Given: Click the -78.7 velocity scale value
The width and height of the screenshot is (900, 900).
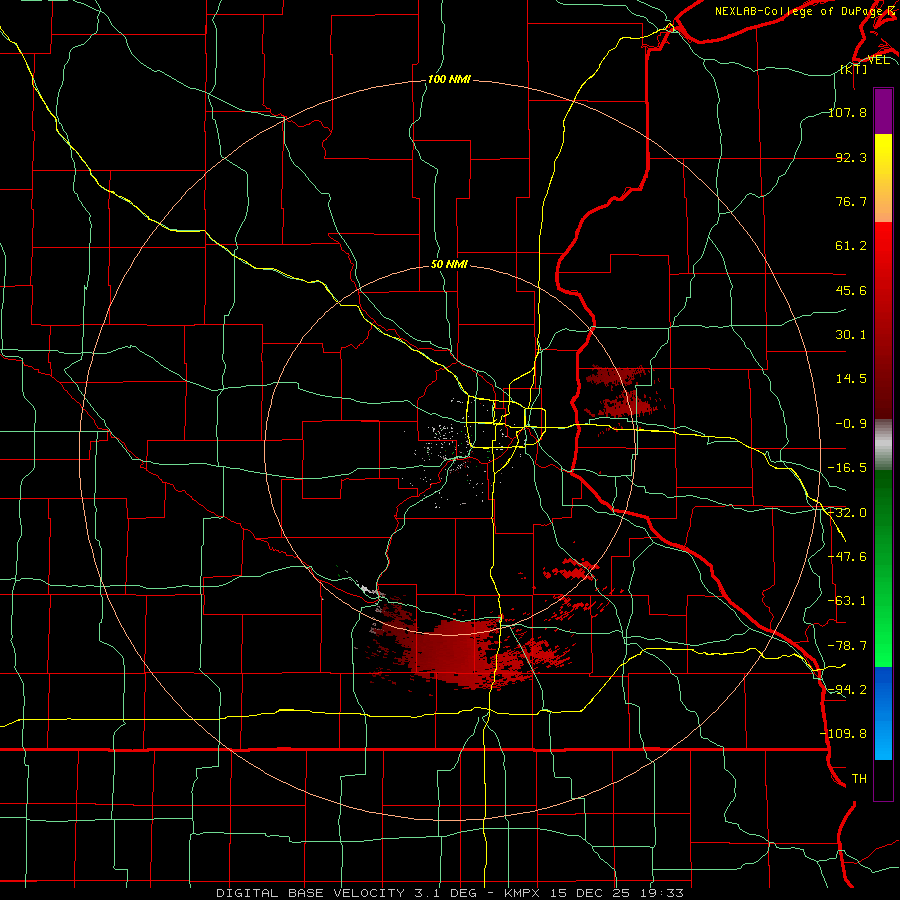Looking at the screenshot, I should tap(847, 646).
